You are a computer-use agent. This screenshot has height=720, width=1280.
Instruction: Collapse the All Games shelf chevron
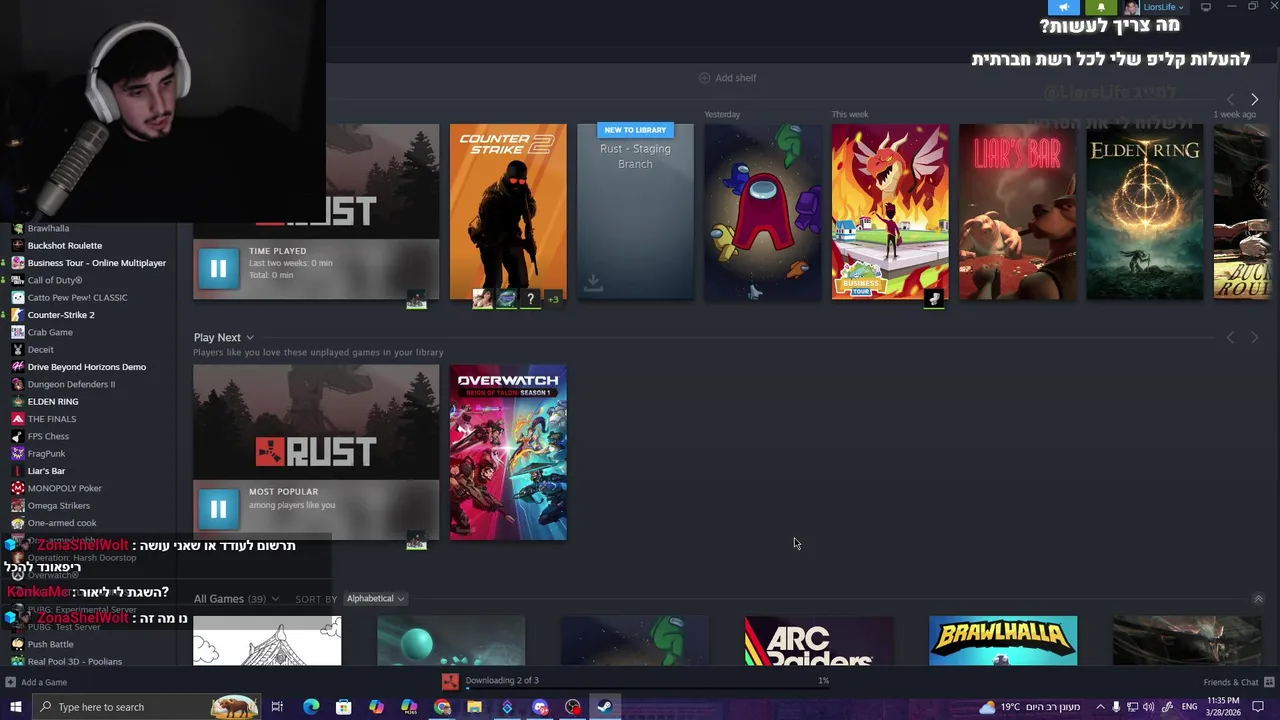coord(1258,599)
